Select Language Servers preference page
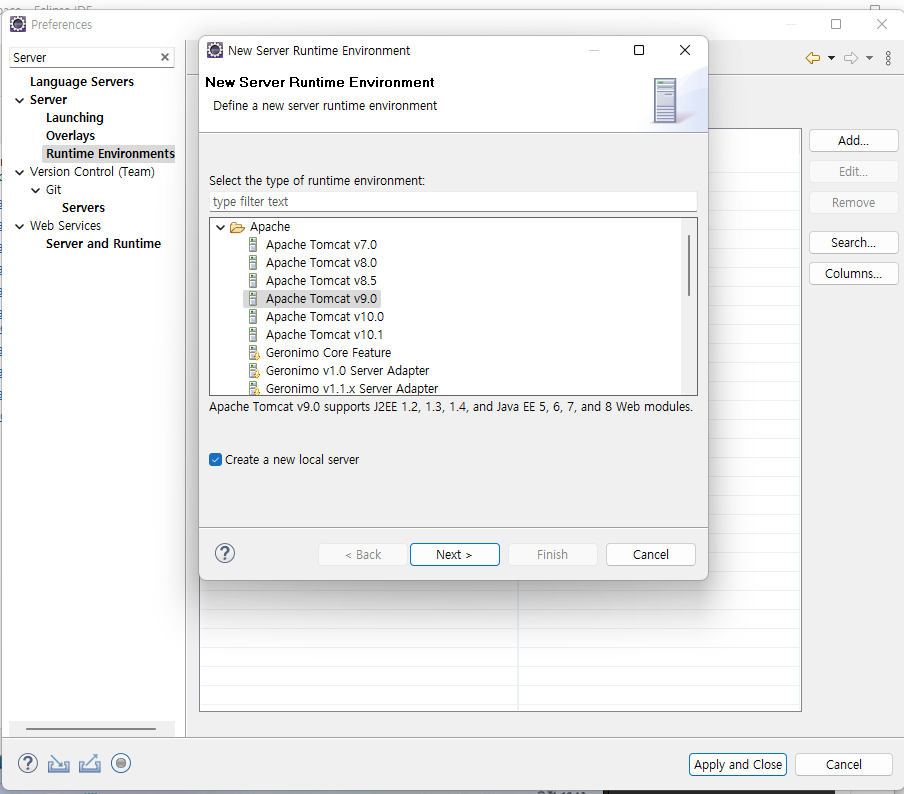Viewport: 904px width, 794px height. tap(82, 82)
